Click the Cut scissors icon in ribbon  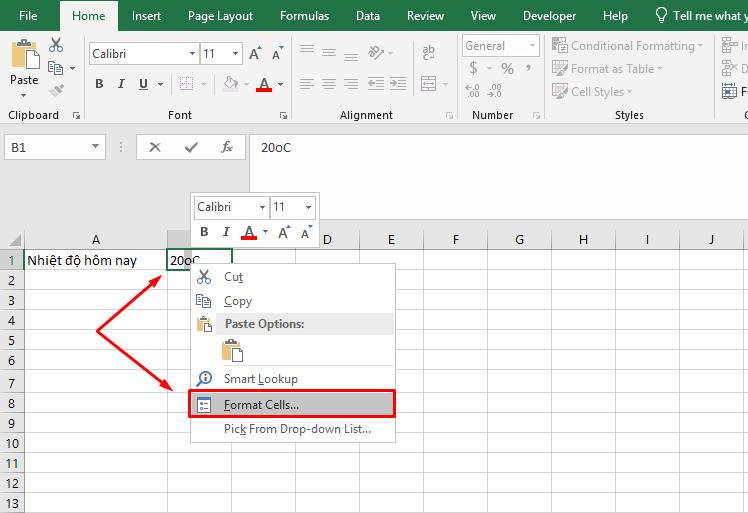(56, 45)
